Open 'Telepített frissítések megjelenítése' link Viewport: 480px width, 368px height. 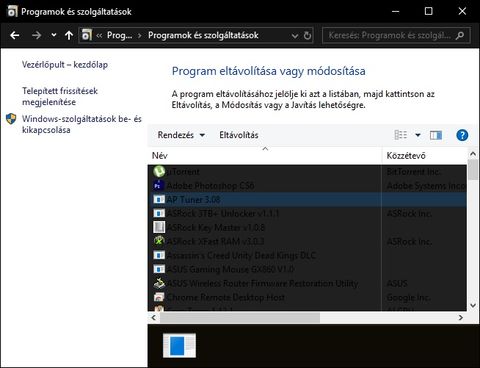point(60,96)
